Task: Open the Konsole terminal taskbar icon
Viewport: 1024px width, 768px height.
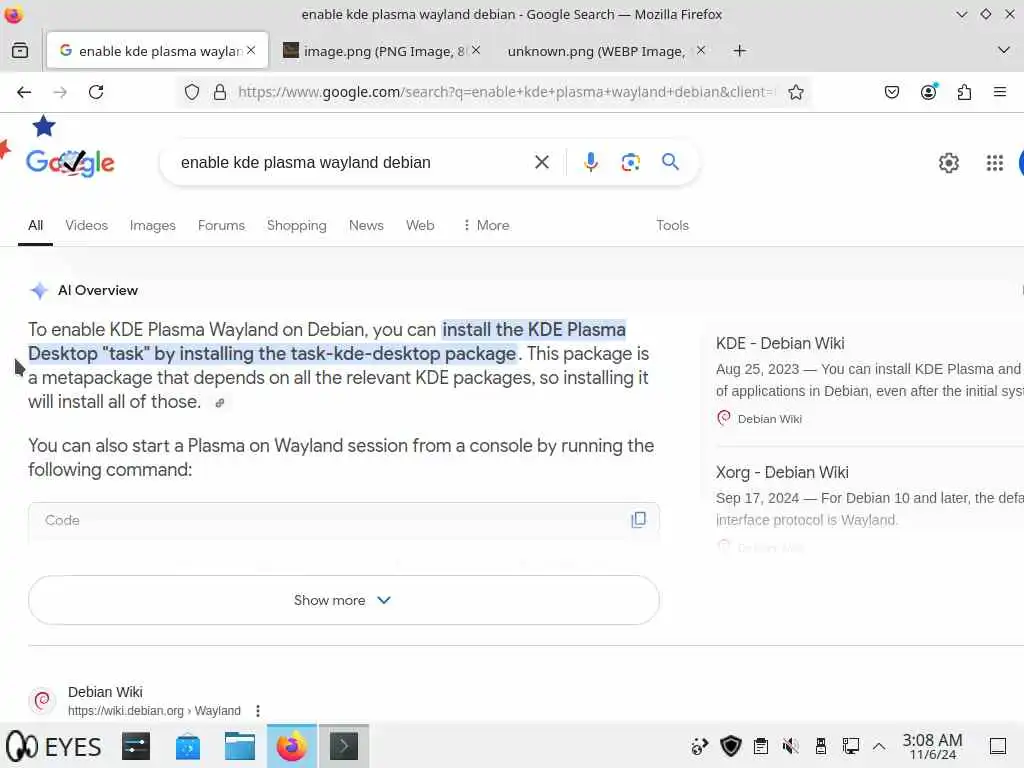Action: point(344,746)
